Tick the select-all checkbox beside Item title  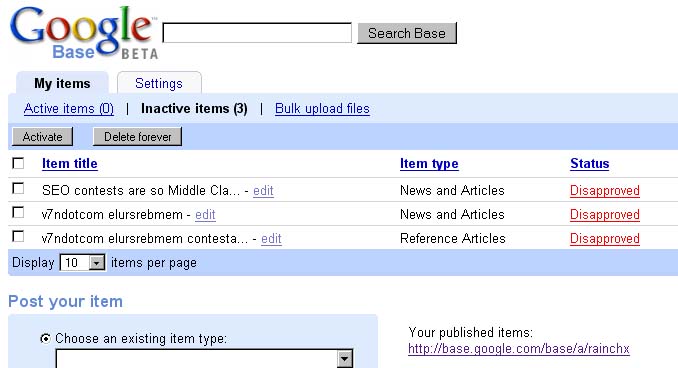[18, 163]
